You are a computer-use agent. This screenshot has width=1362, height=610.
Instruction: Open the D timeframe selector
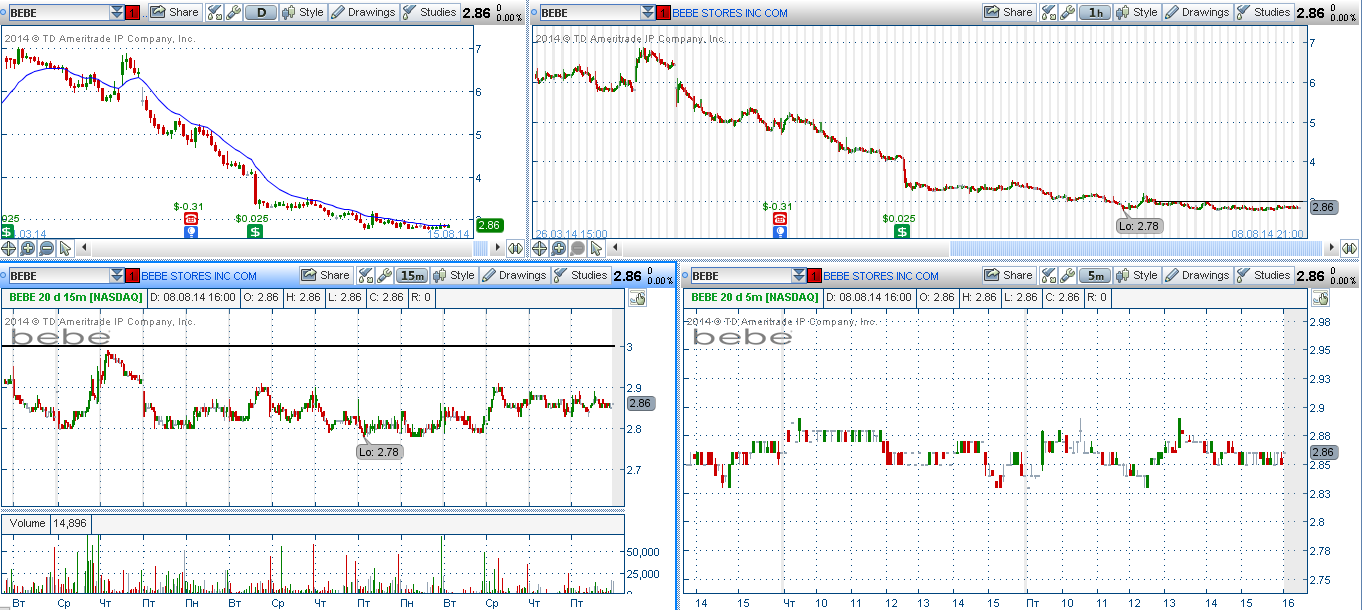261,13
